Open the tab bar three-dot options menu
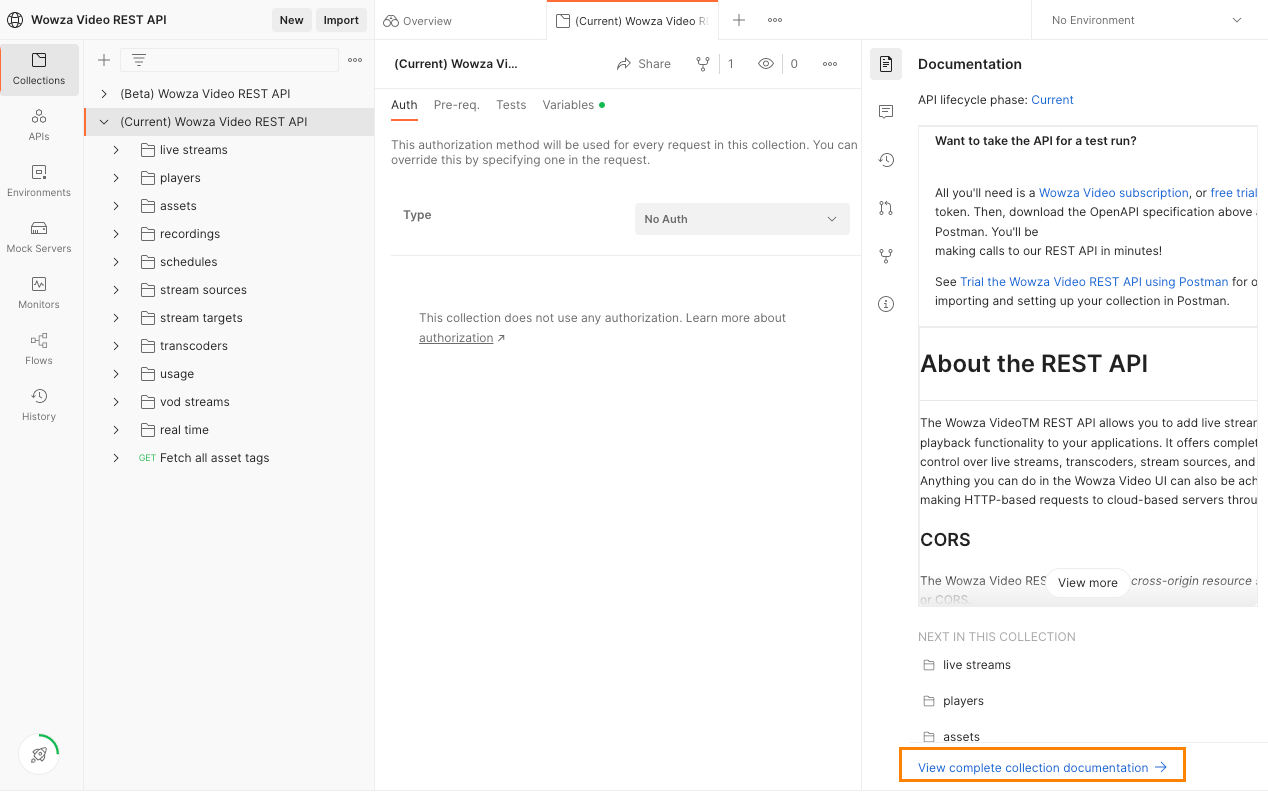 (x=775, y=20)
